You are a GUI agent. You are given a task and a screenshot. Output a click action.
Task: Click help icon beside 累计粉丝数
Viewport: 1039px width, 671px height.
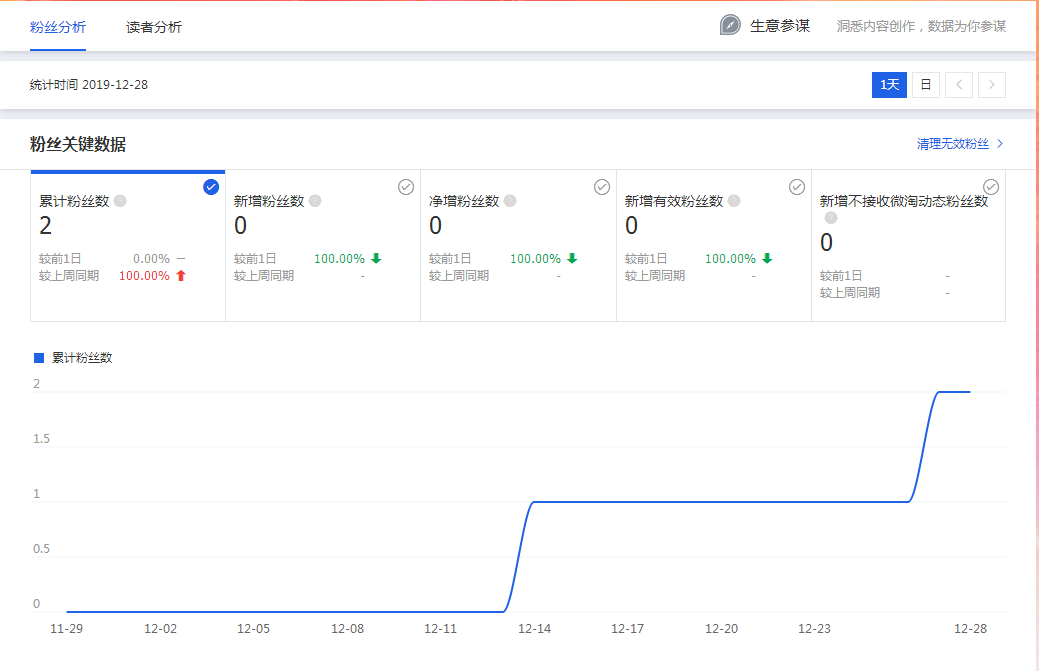point(120,201)
